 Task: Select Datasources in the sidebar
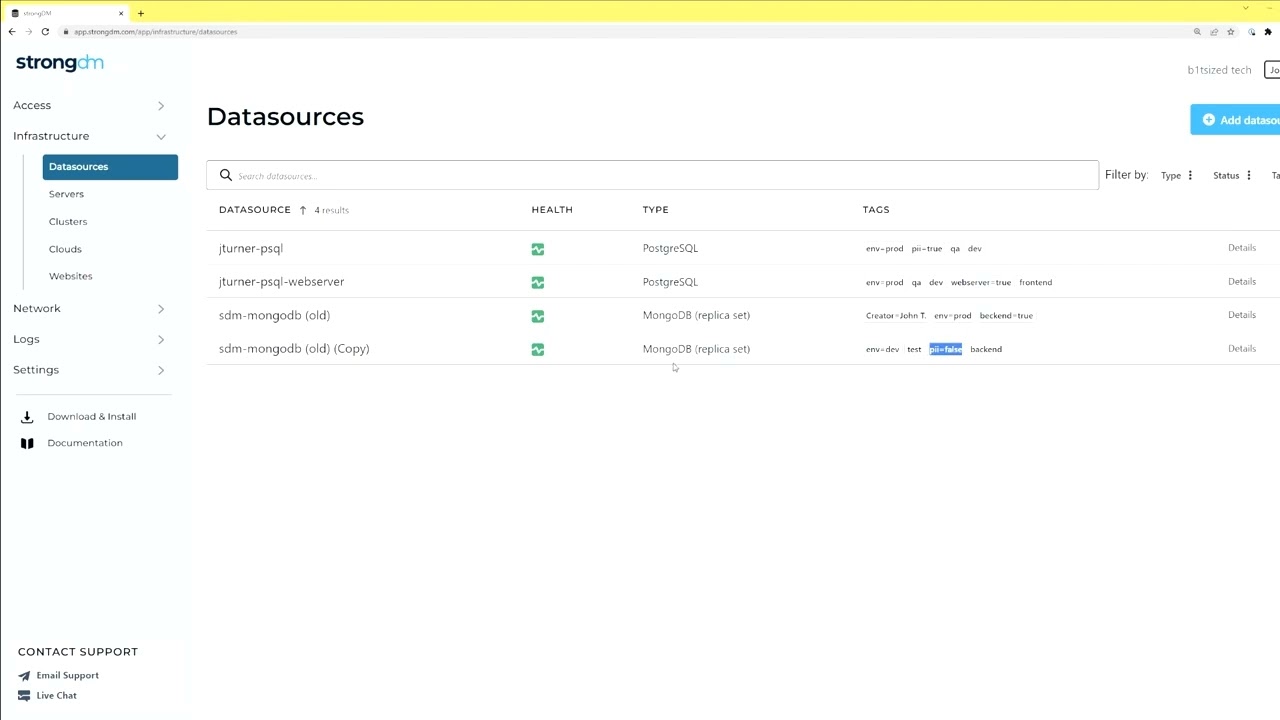point(110,167)
